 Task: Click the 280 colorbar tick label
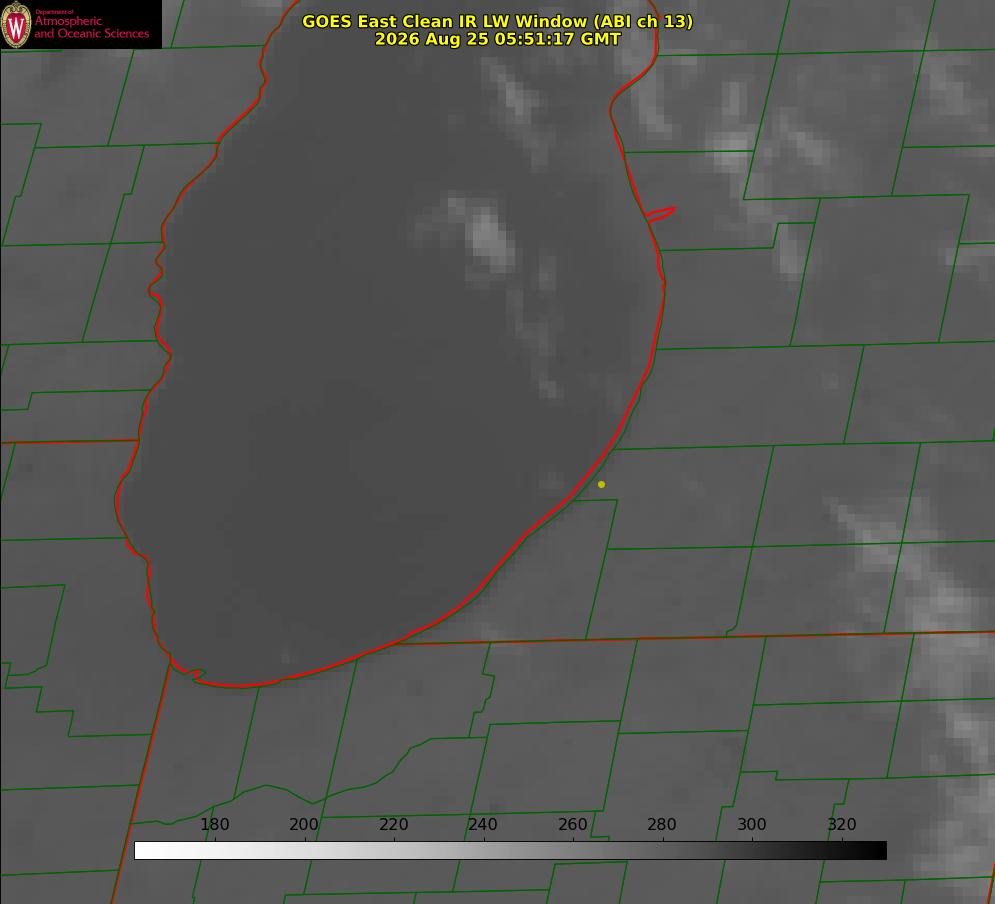pyautogui.click(x=662, y=824)
